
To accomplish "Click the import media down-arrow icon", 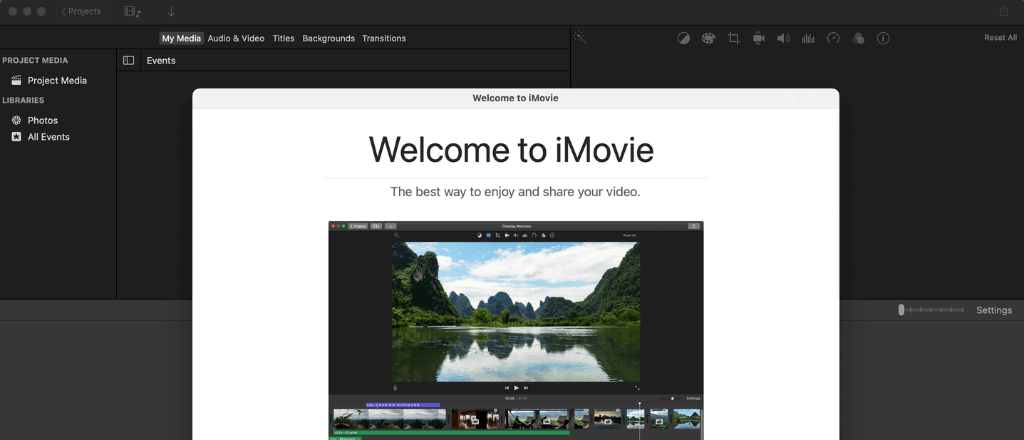I will 171,11.
